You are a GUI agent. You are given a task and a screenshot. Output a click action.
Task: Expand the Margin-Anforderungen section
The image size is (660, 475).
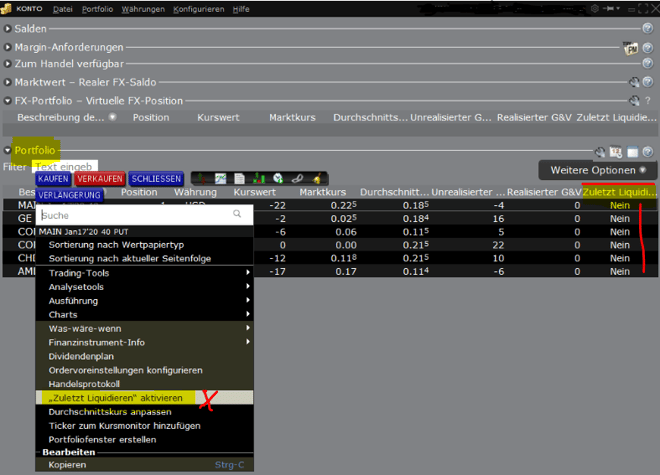pyautogui.click(x=7, y=47)
